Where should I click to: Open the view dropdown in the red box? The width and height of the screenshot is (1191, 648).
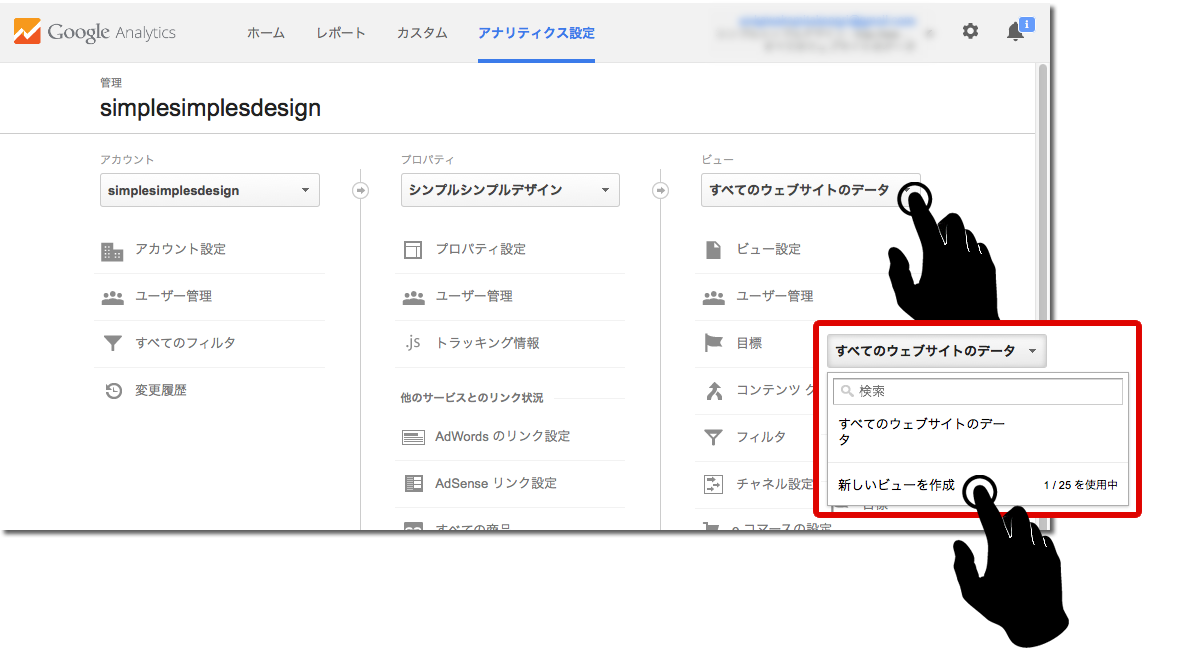click(x=936, y=351)
